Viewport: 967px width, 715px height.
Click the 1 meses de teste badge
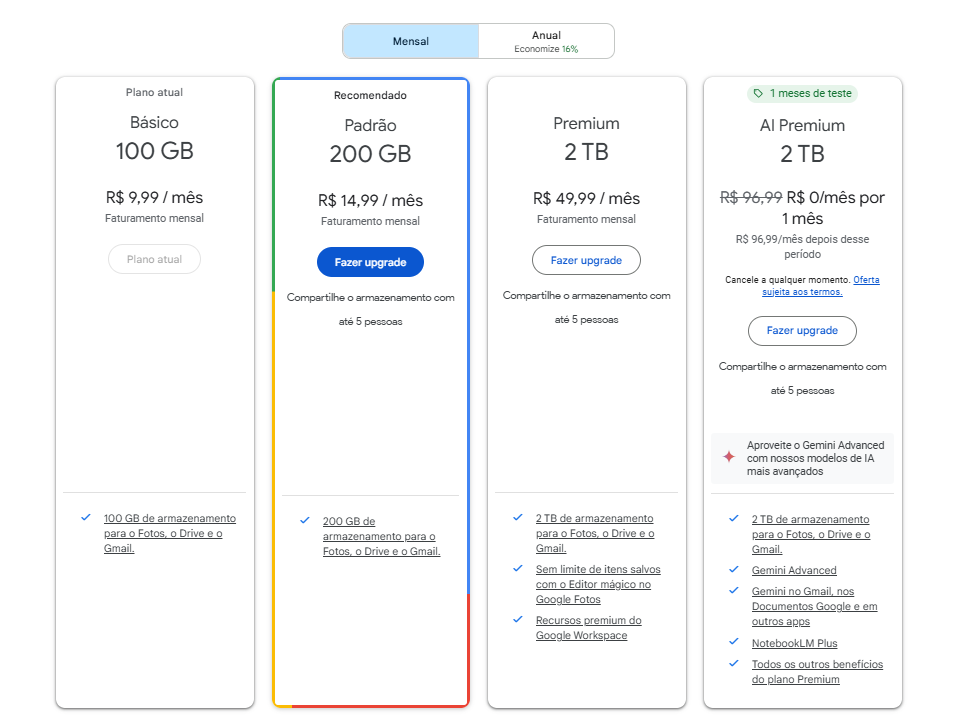(802, 93)
